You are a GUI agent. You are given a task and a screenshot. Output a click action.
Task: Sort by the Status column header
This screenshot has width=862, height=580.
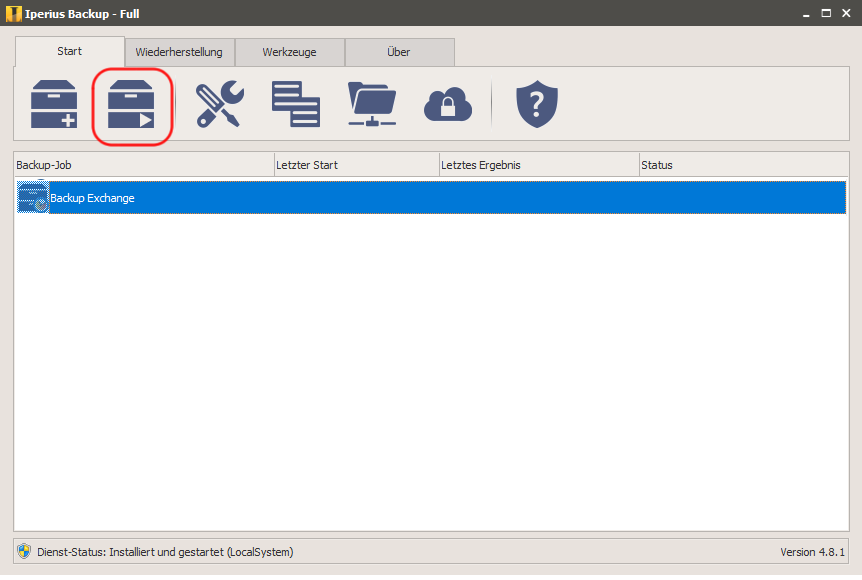(744, 165)
